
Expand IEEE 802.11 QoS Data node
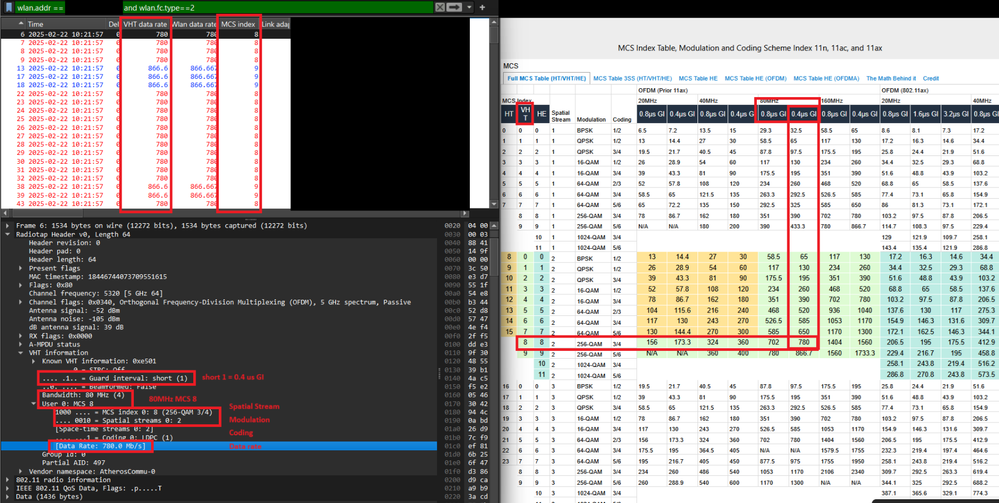coord(7,487)
